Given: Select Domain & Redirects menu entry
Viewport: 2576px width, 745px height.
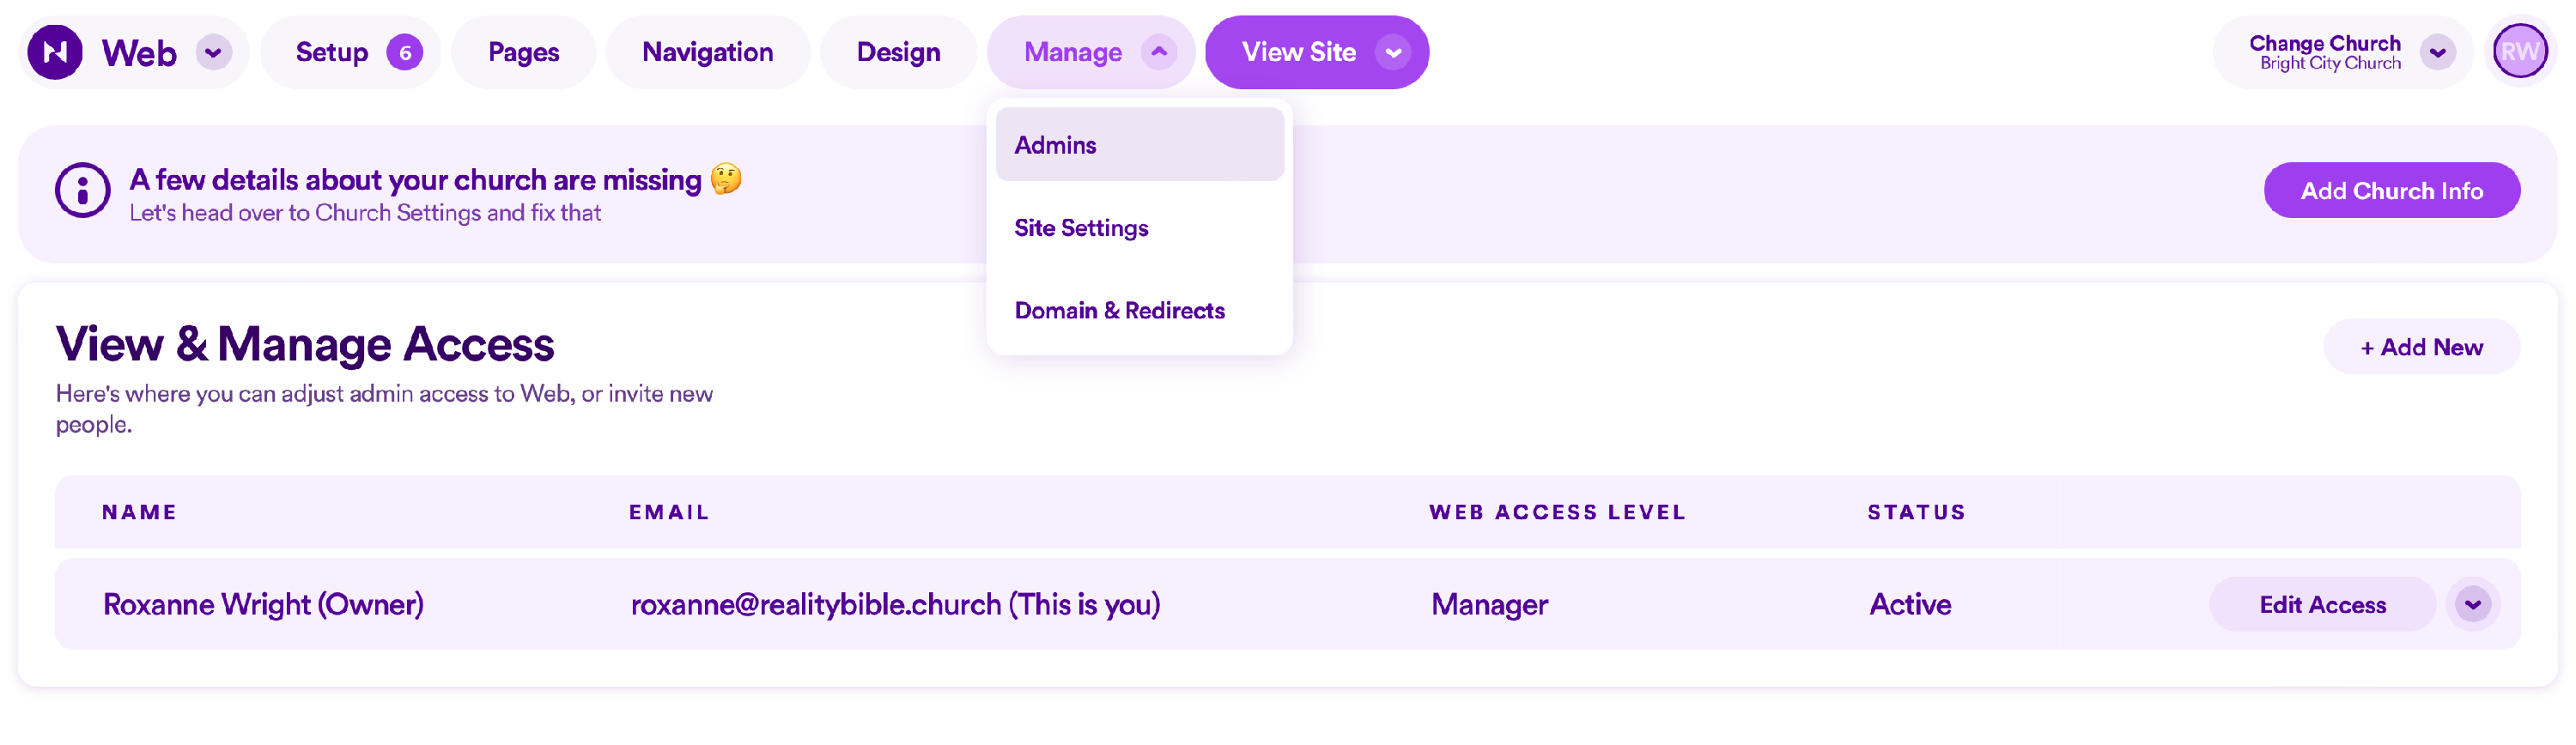Looking at the screenshot, I should (x=1119, y=310).
